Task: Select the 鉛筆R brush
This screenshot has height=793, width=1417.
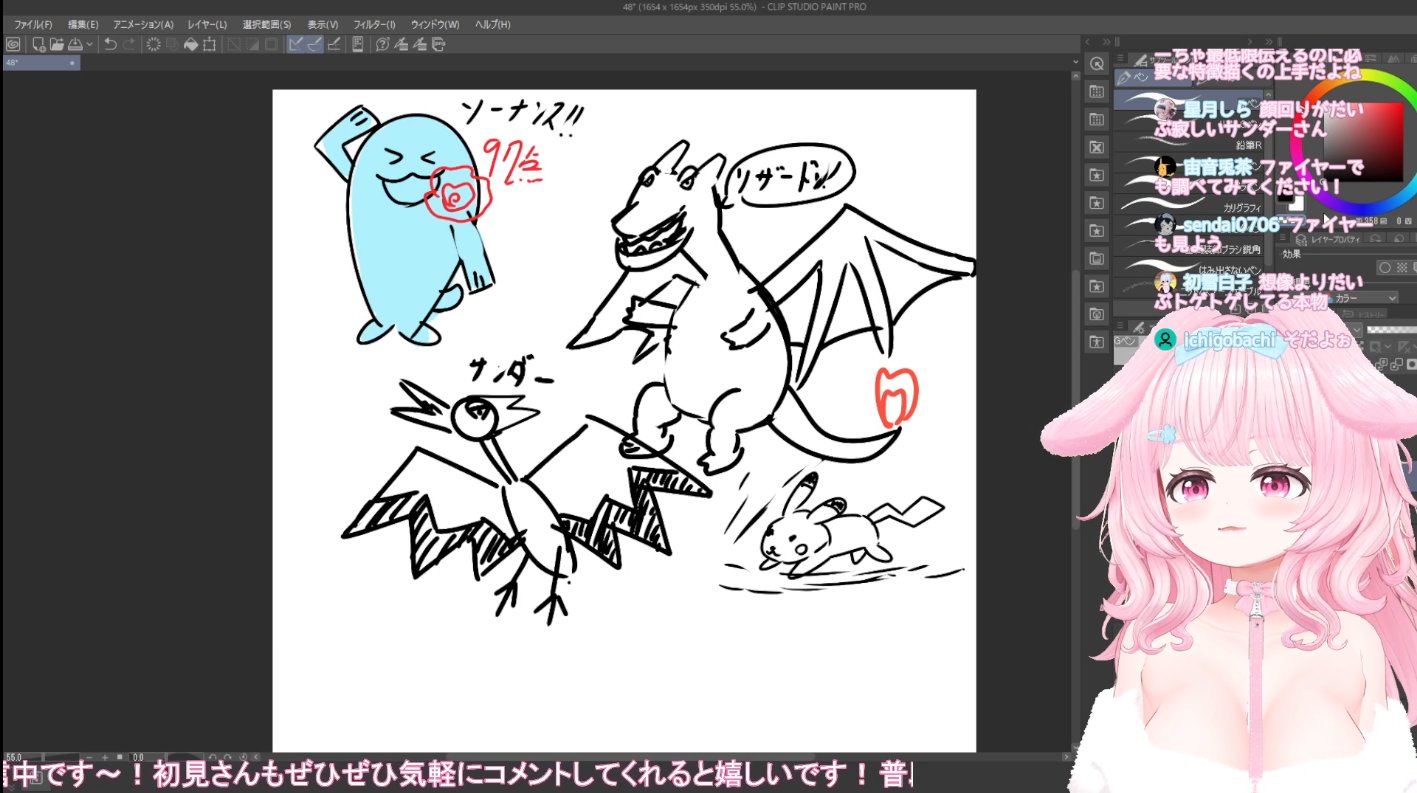Action: pos(1188,142)
